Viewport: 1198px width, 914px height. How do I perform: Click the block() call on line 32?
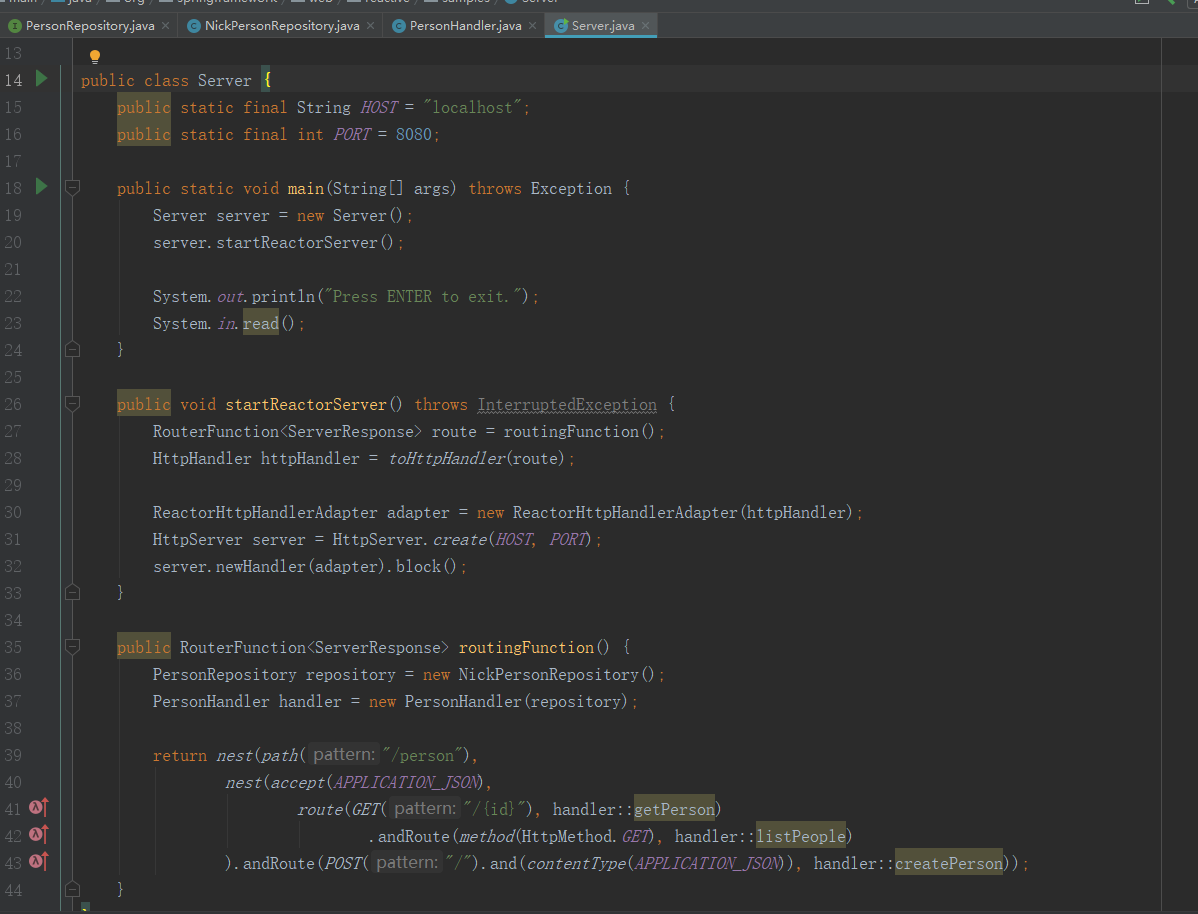[x=426, y=566]
